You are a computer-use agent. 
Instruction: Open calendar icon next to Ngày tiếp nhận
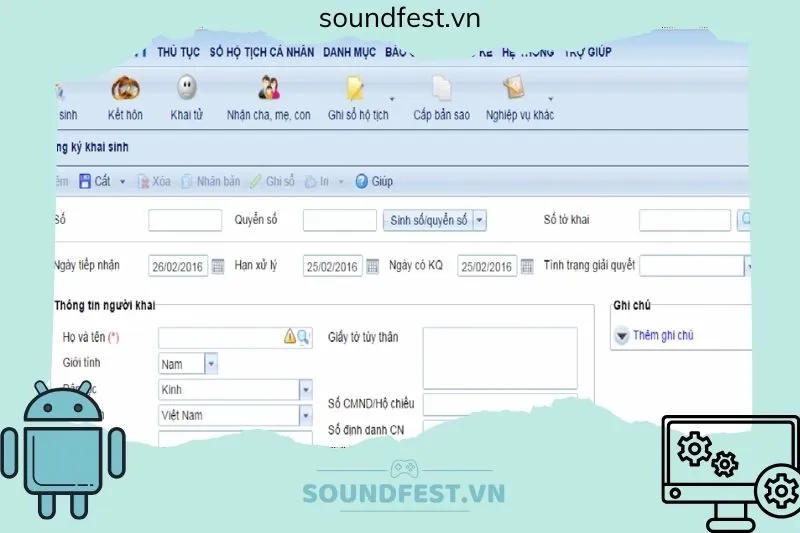point(218,266)
